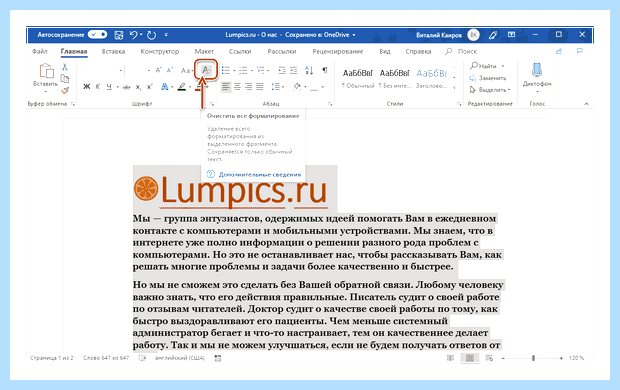This screenshot has width=620, height=390.
Task: Click the 120 % zoom level
Action: tap(576, 358)
